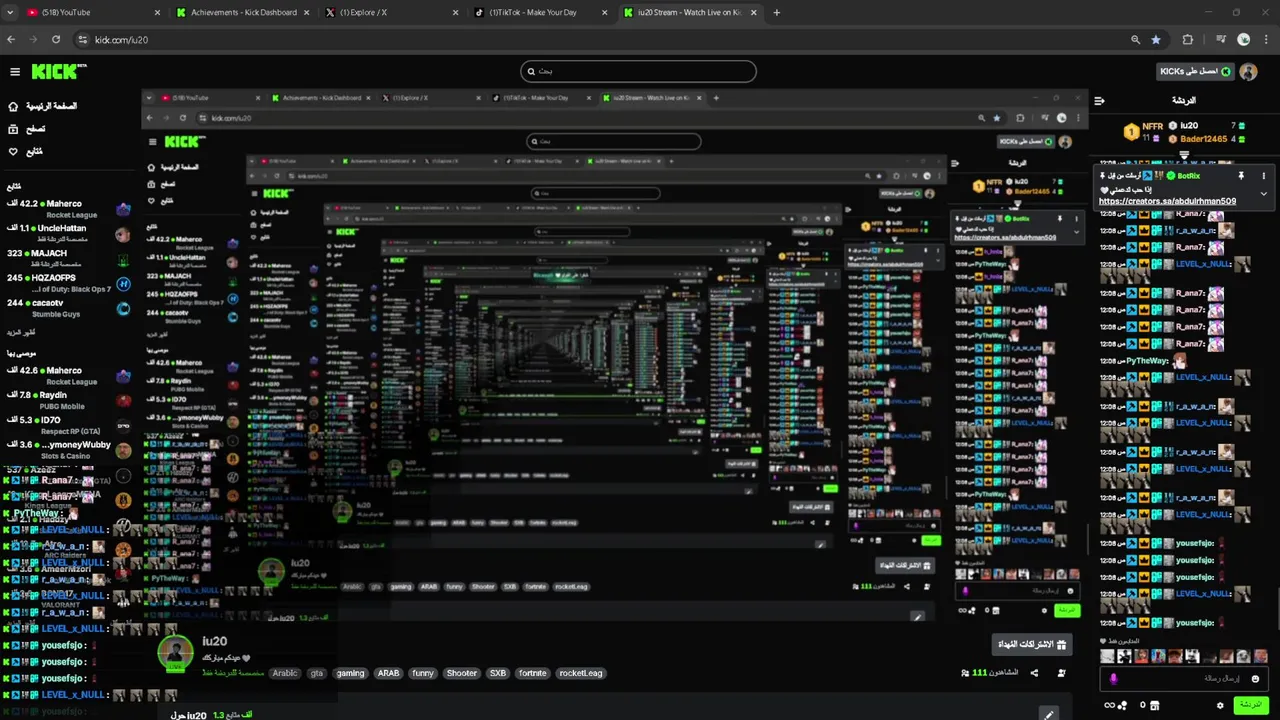Select the SXB tag below stream

497,673
